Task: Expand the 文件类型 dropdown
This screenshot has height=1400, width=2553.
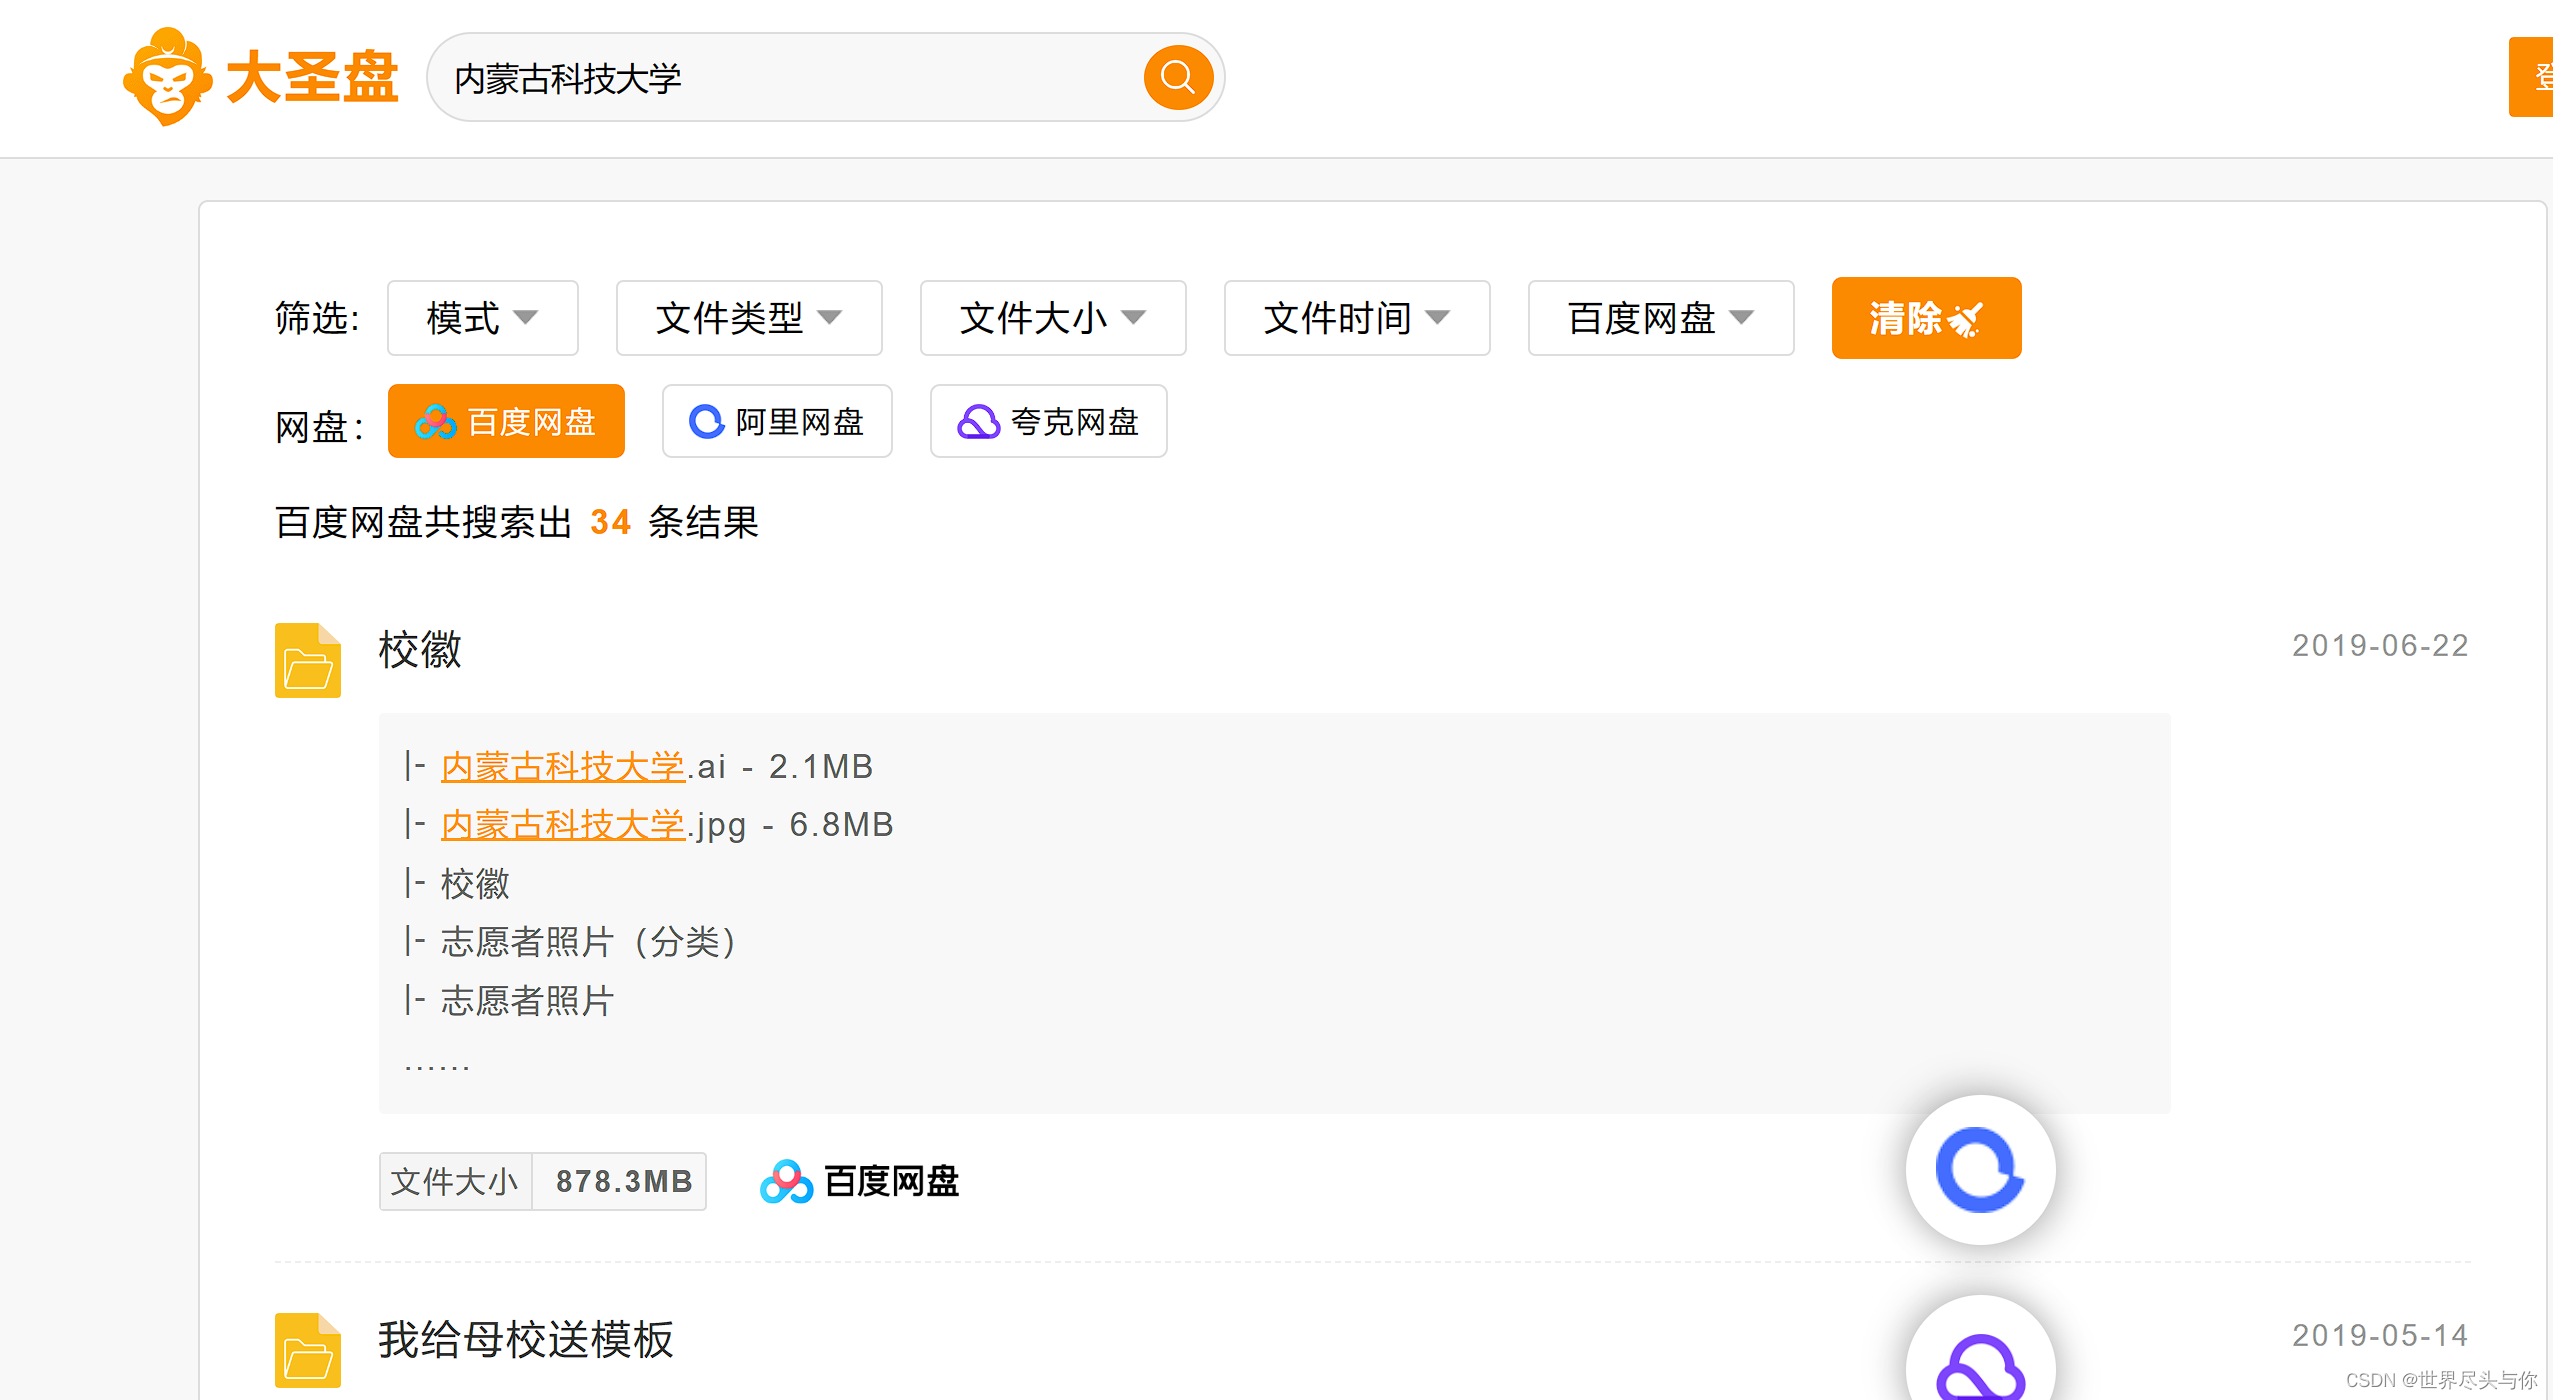Action: [749, 318]
